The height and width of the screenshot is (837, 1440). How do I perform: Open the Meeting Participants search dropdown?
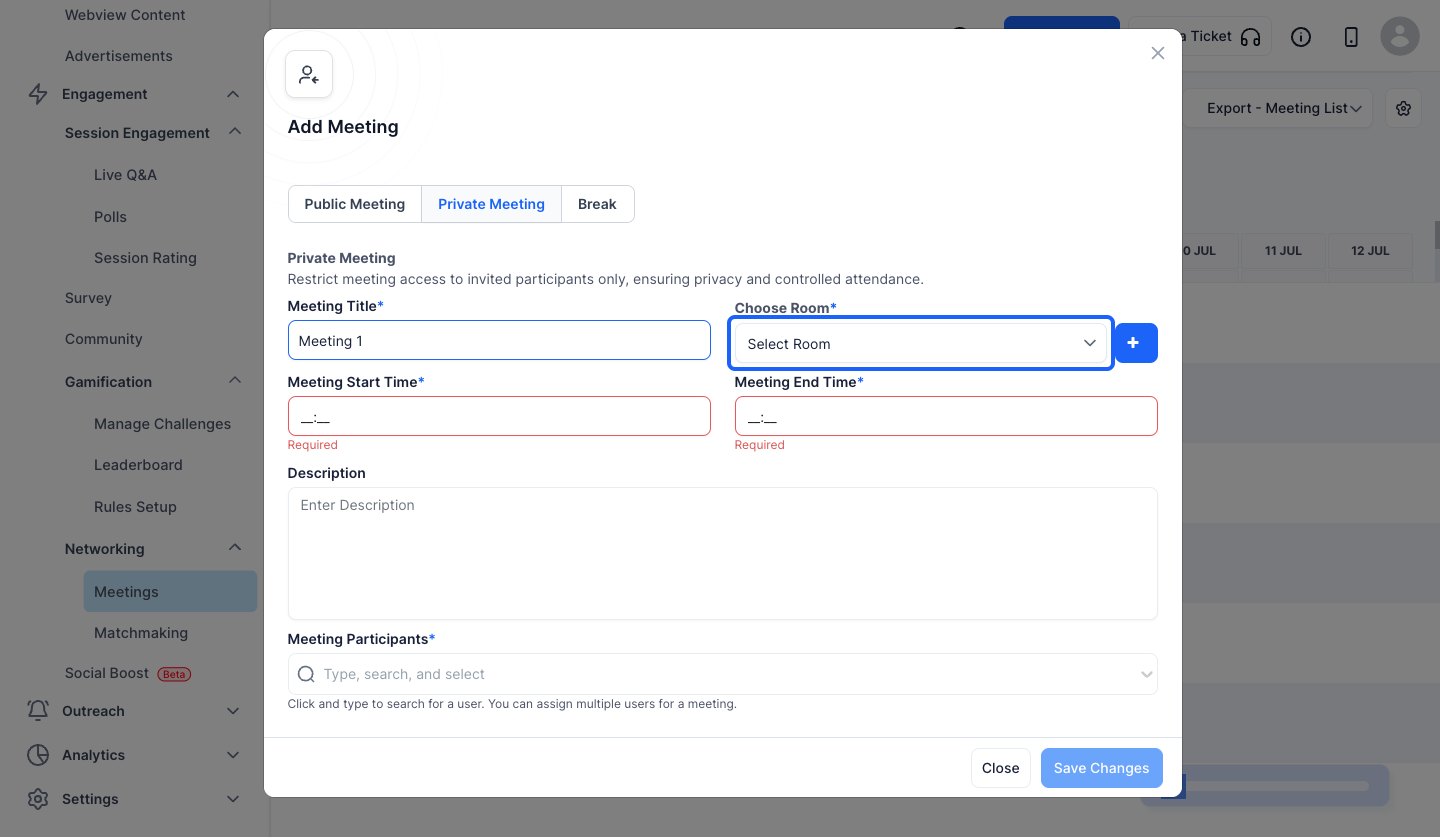coord(722,674)
